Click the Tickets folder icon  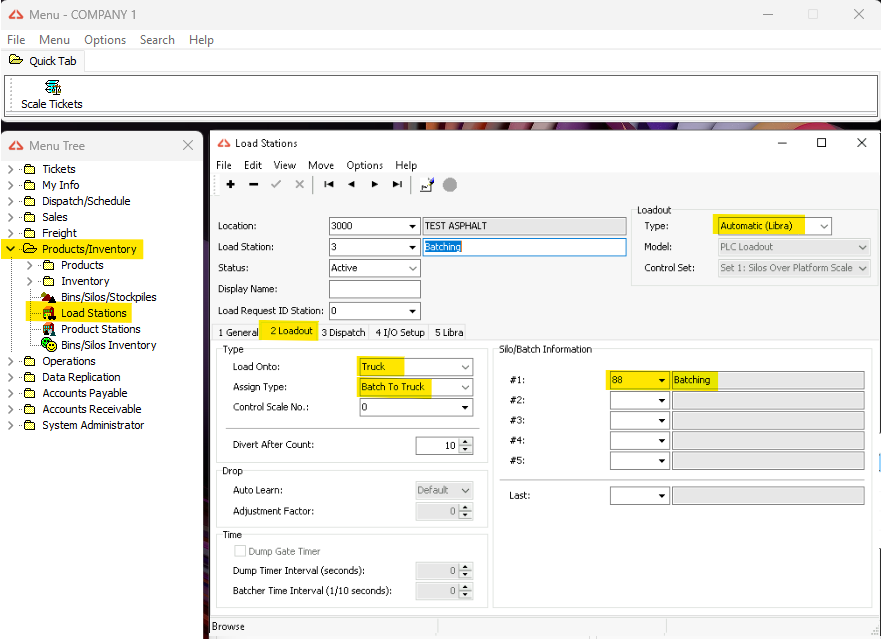30,169
